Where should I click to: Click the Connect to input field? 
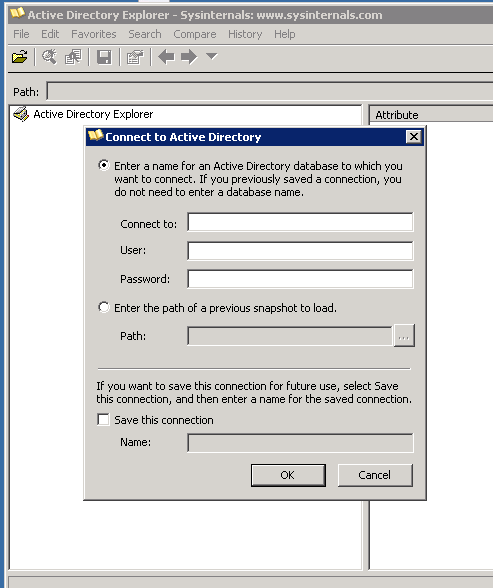point(300,222)
